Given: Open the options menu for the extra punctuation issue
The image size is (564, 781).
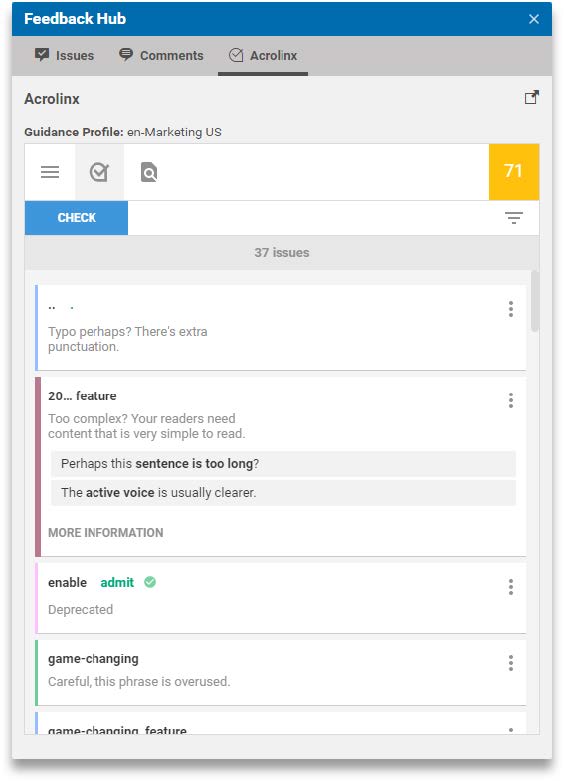Looking at the screenshot, I should [511, 309].
